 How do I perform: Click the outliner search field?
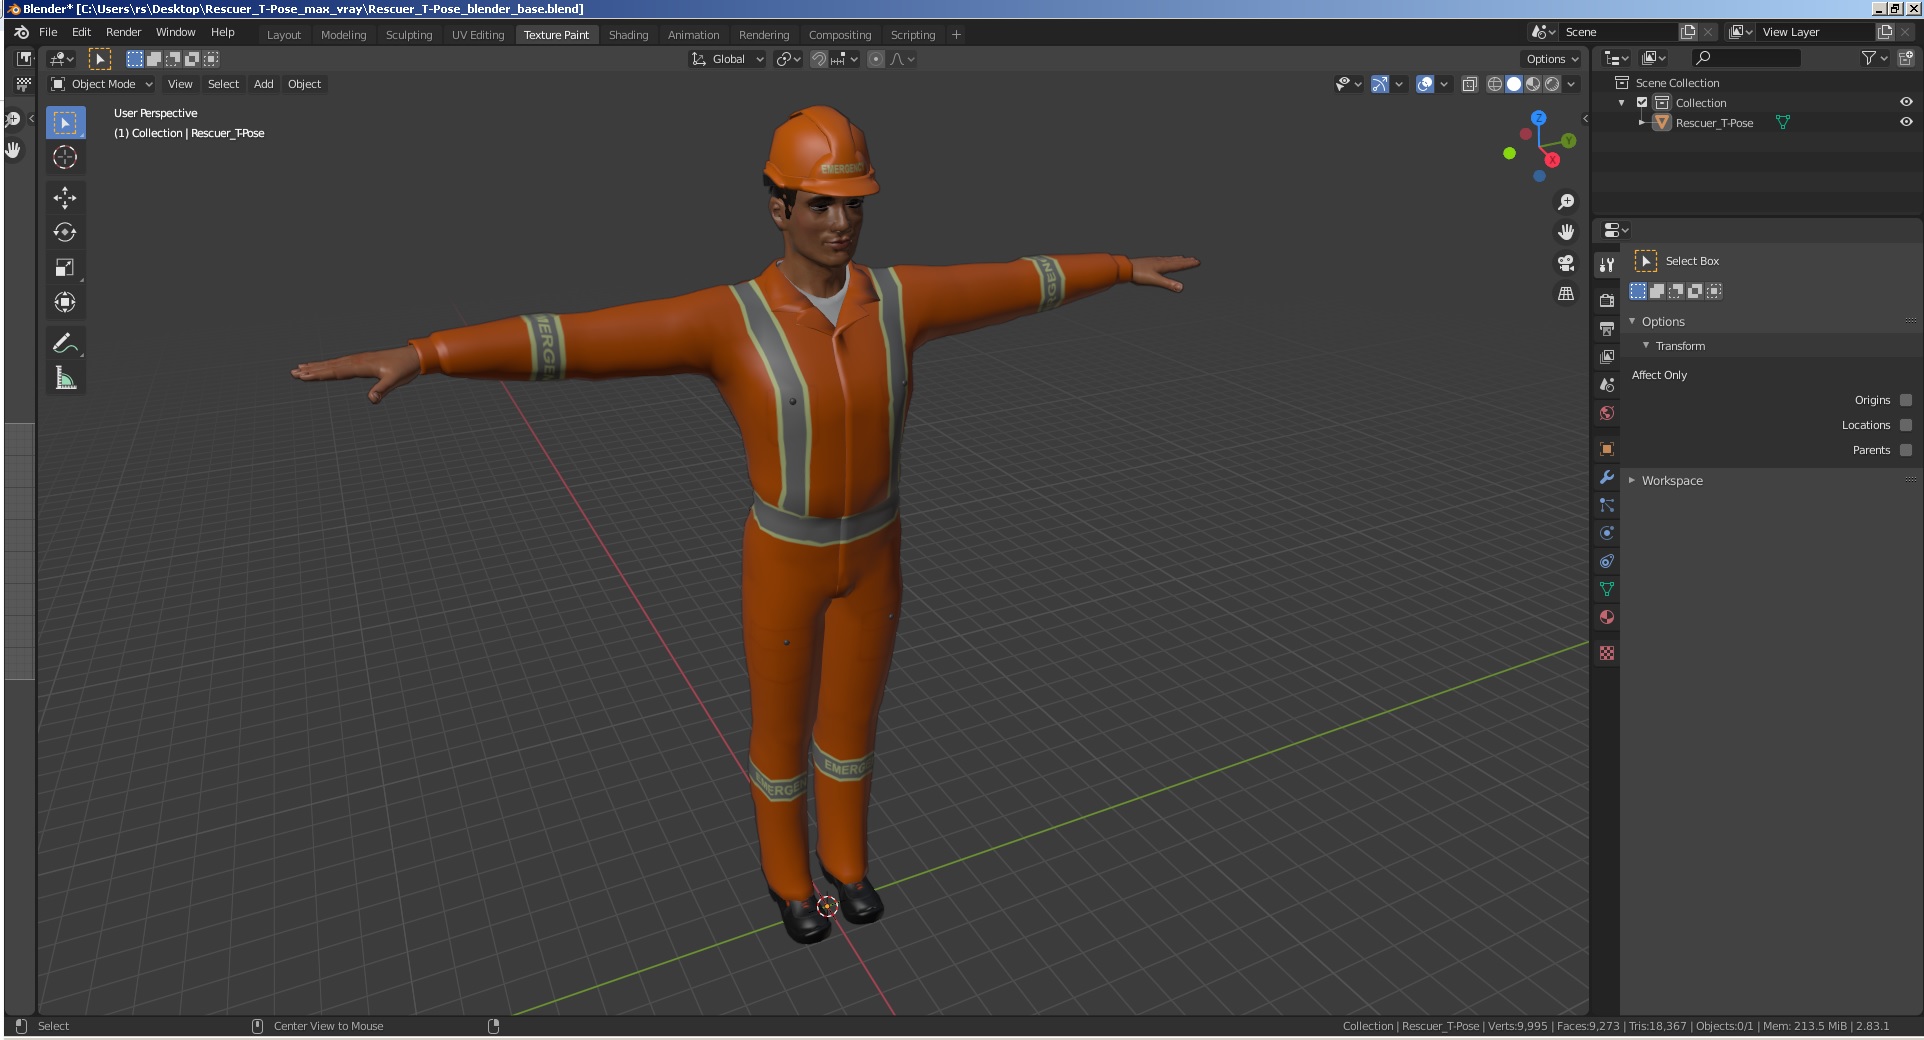coord(1746,59)
